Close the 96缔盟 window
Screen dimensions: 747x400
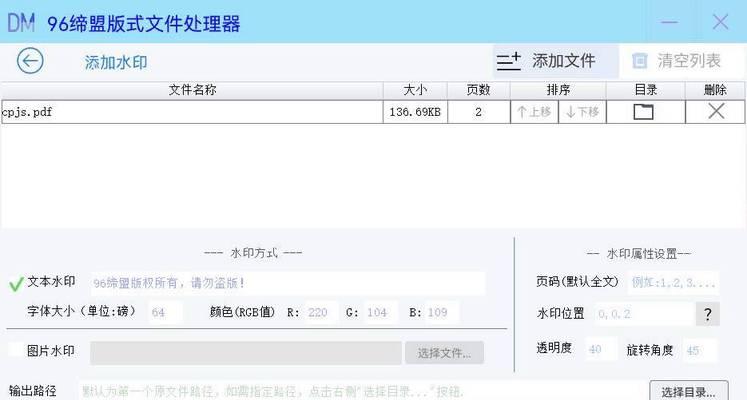click(x=720, y=22)
